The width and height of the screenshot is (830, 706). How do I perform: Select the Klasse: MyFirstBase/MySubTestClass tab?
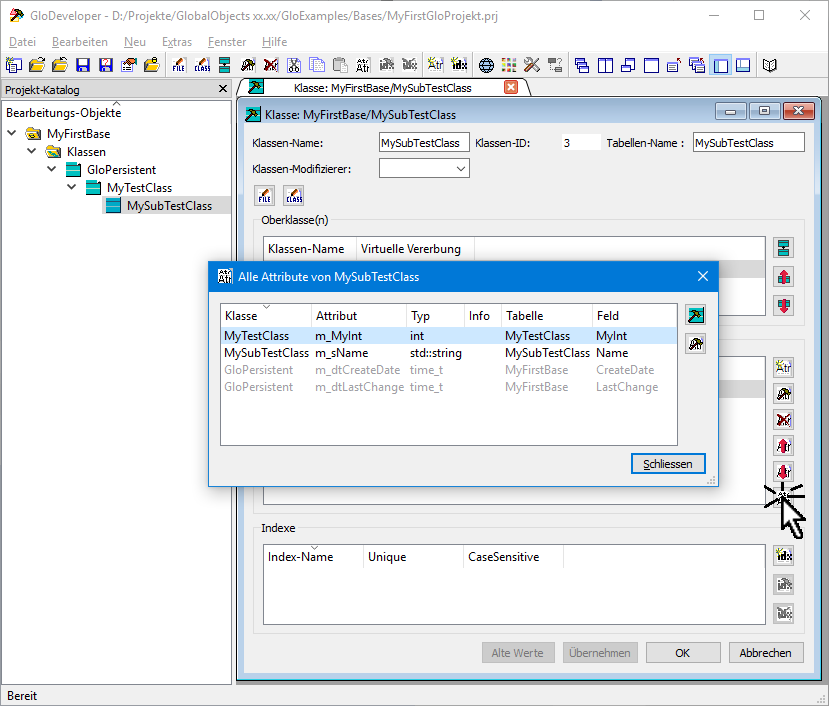382,88
